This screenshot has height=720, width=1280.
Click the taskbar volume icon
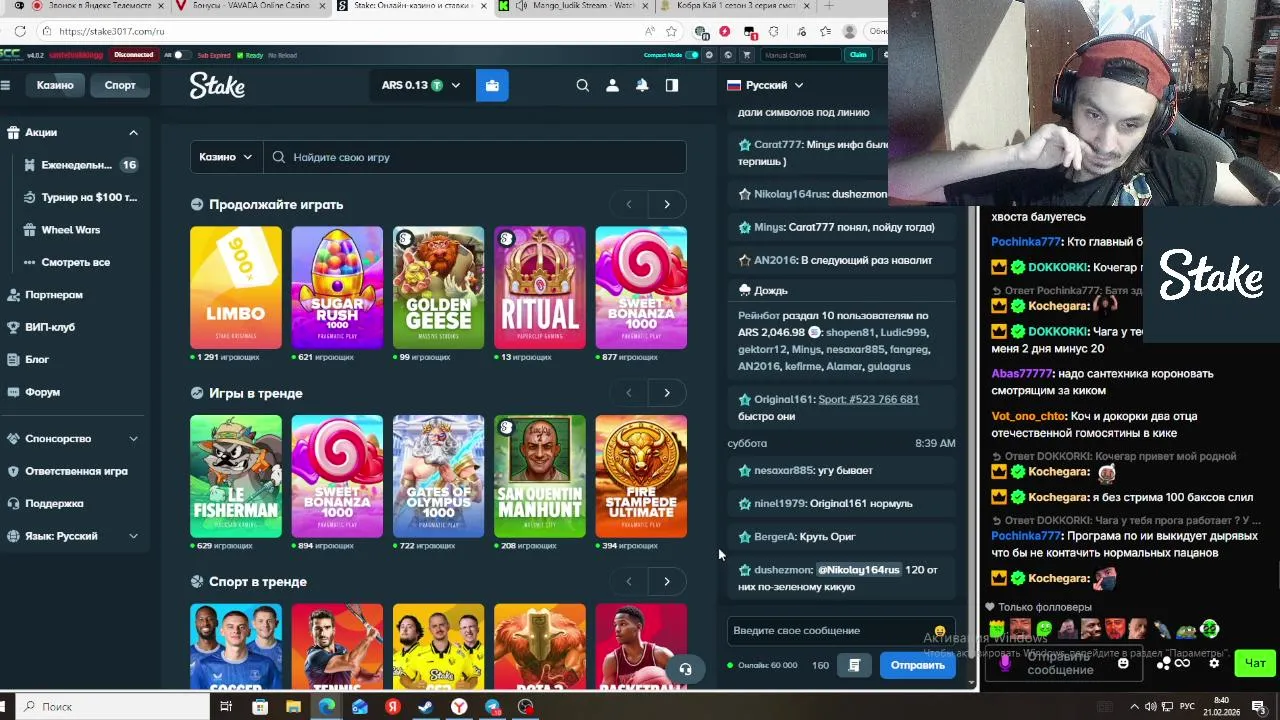pyautogui.click(x=1150, y=707)
